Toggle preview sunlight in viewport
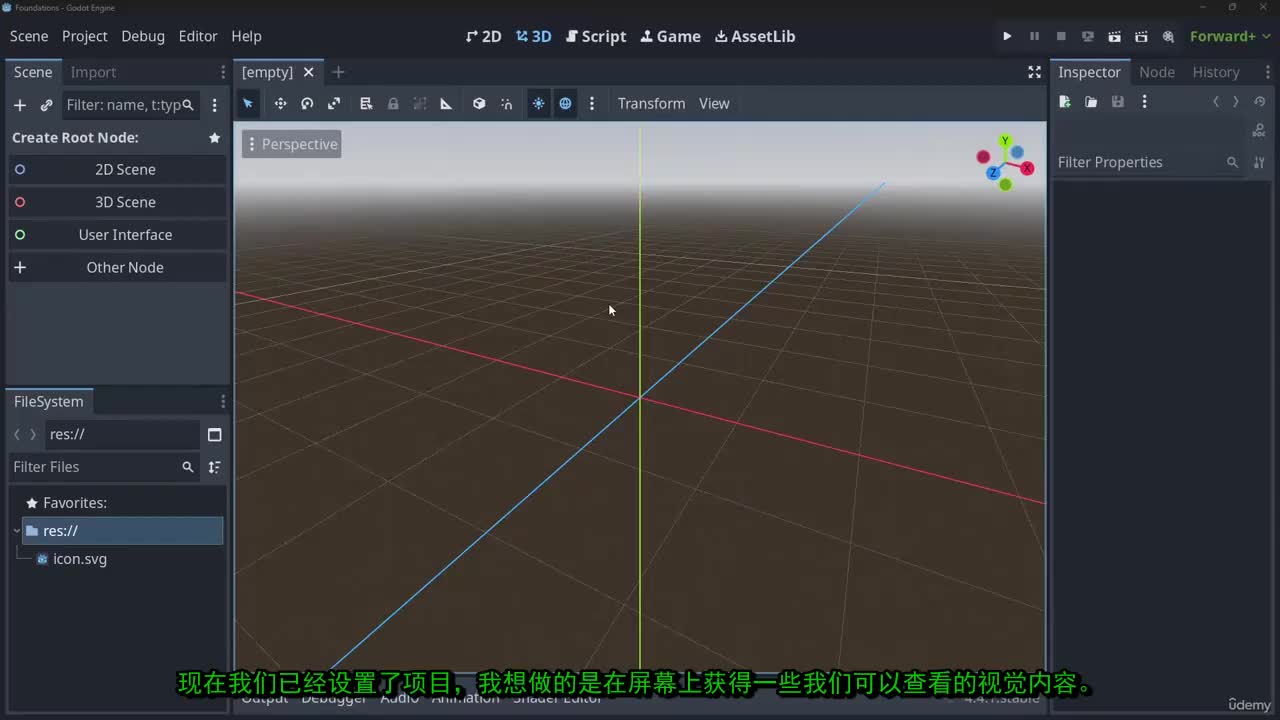The width and height of the screenshot is (1280, 720). pyautogui.click(x=538, y=103)
